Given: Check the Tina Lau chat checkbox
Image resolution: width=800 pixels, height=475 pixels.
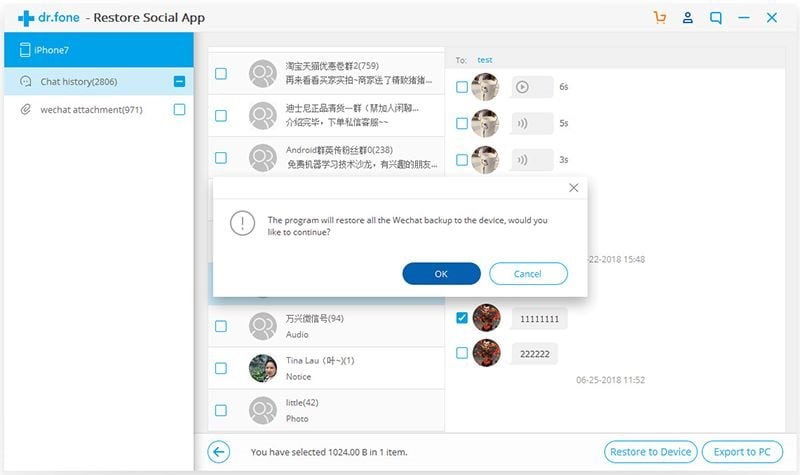Looking at the screenshot, I should coord(221,368).
